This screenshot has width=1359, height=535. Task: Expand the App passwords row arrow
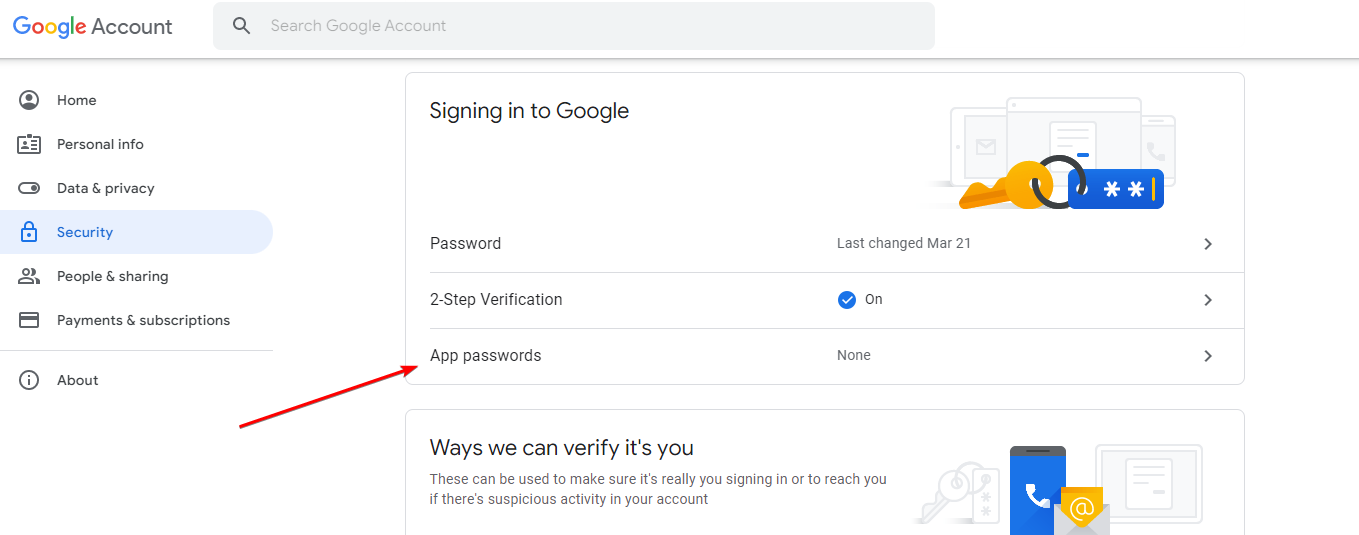click(x=1208, y=356)
